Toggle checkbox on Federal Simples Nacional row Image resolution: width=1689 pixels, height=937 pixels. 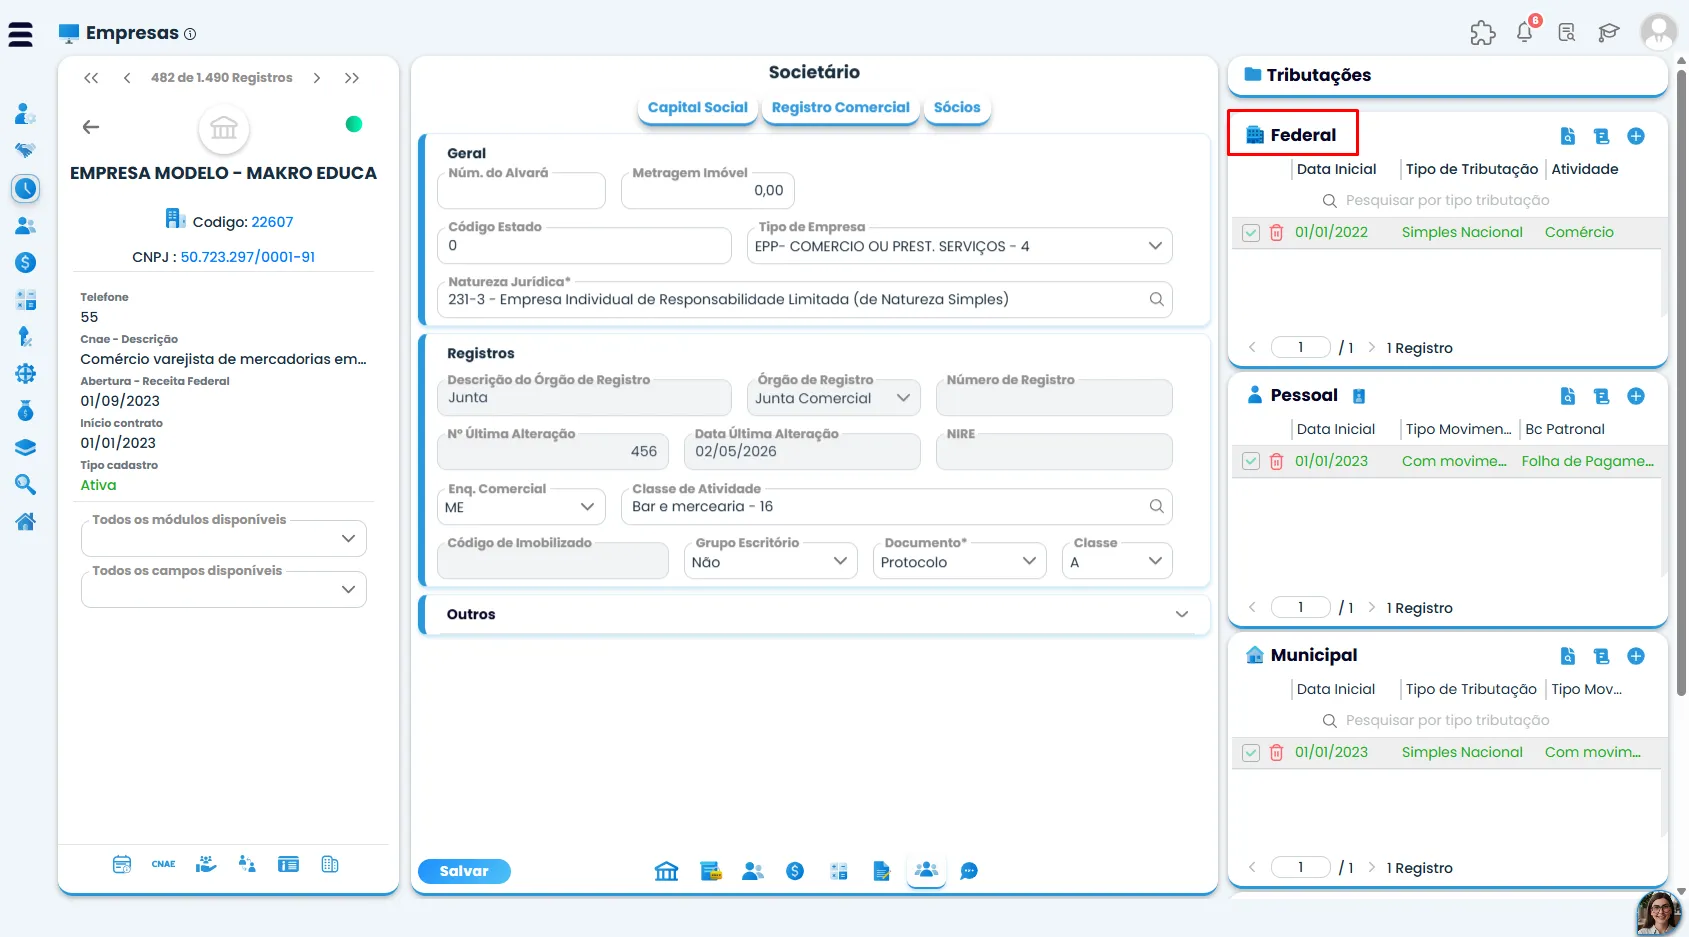coord(1250,232)
